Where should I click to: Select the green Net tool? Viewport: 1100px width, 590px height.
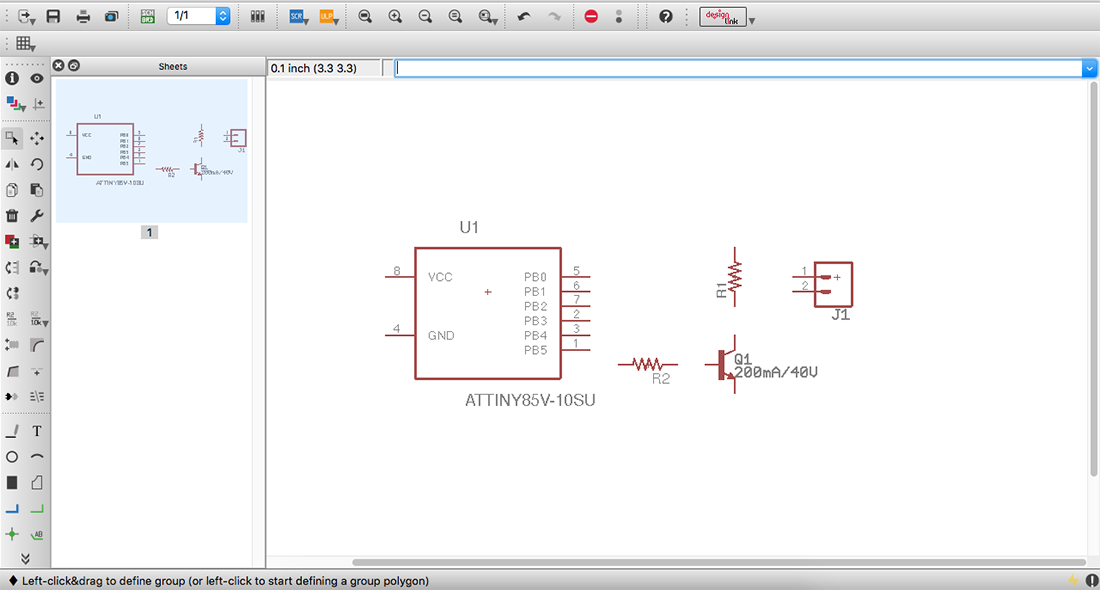tap(37, 509)
